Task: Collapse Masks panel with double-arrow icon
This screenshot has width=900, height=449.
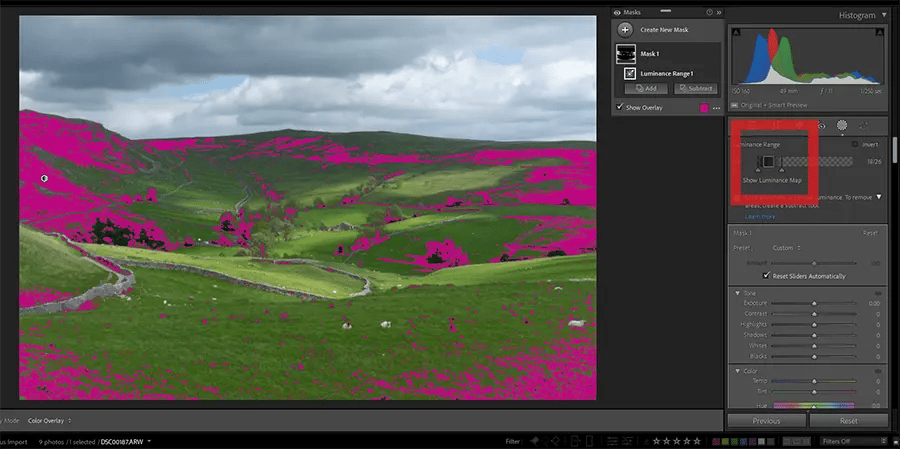Action: [x=719, y=12]
